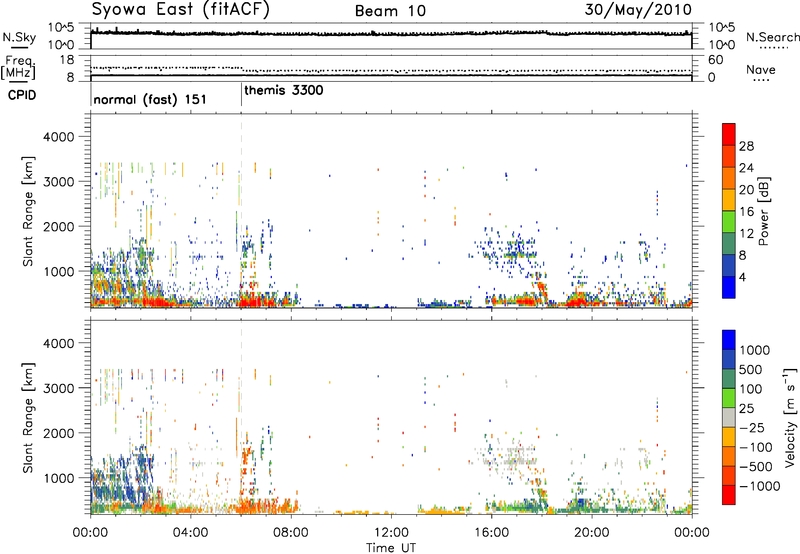Click the 'Syowa East (fitACF)' plot title

click(180, 10)
